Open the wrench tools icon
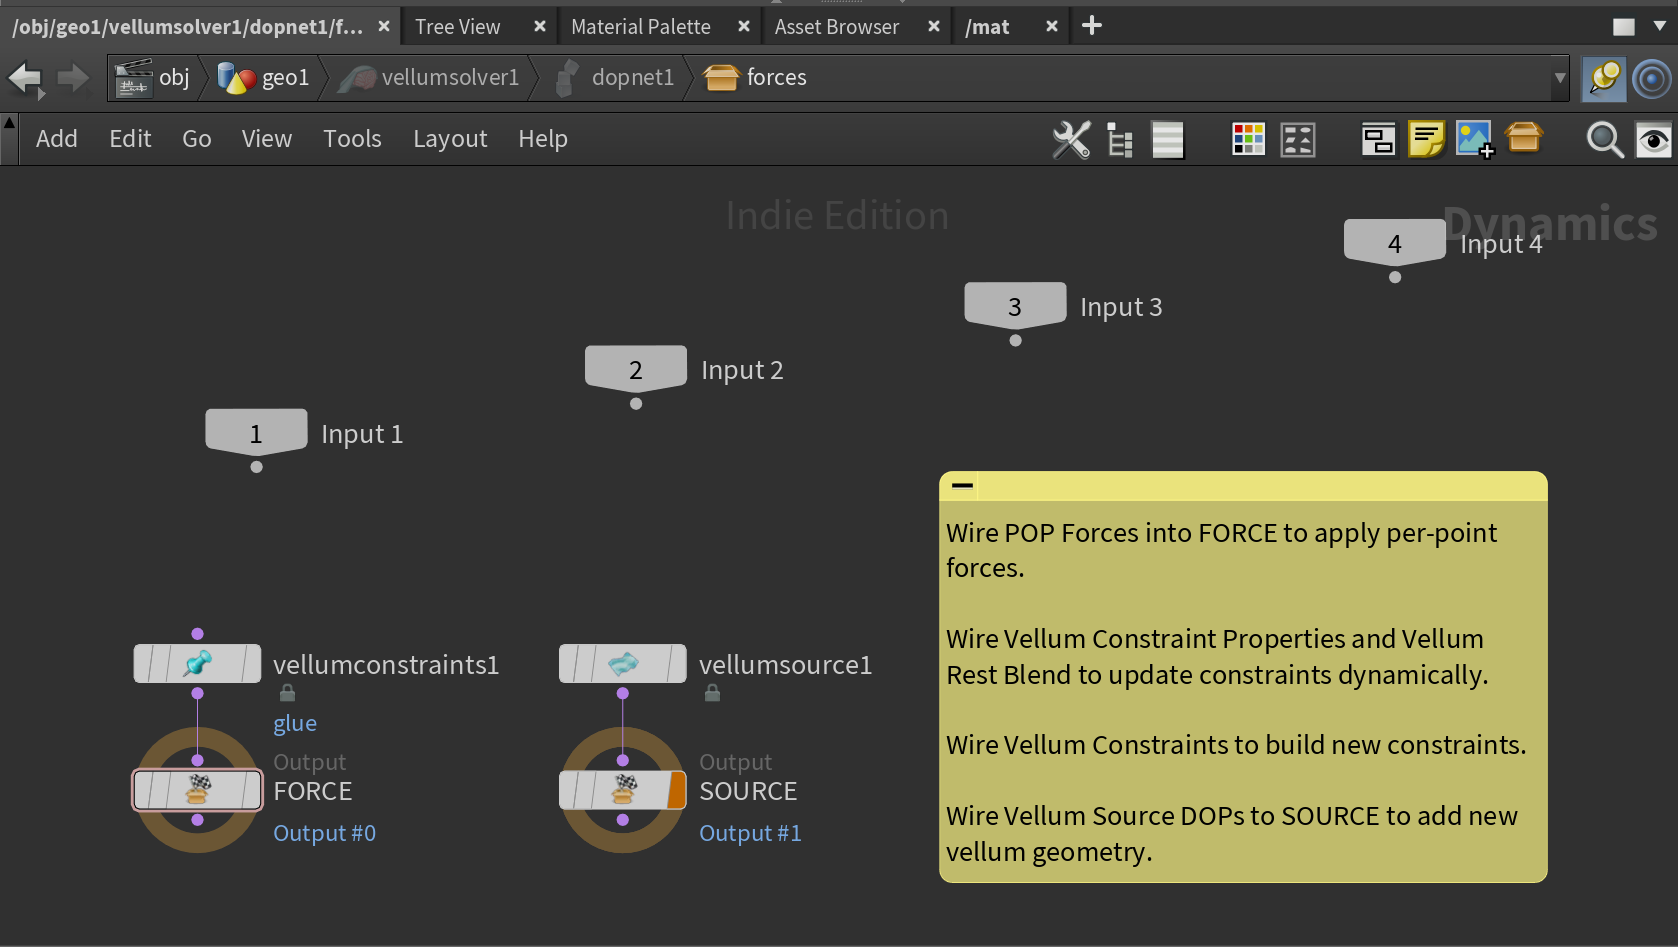This screenshot has width=1678, height=947. click(1071, 140)
